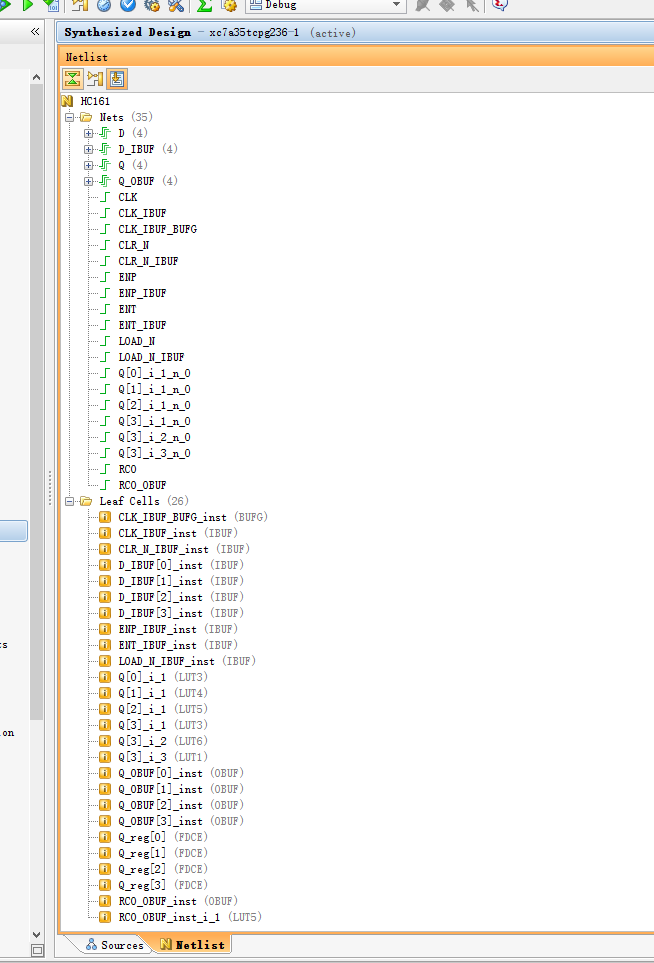
Task: Click the Synthesized Design title bar
Action: tap(356, 33)
